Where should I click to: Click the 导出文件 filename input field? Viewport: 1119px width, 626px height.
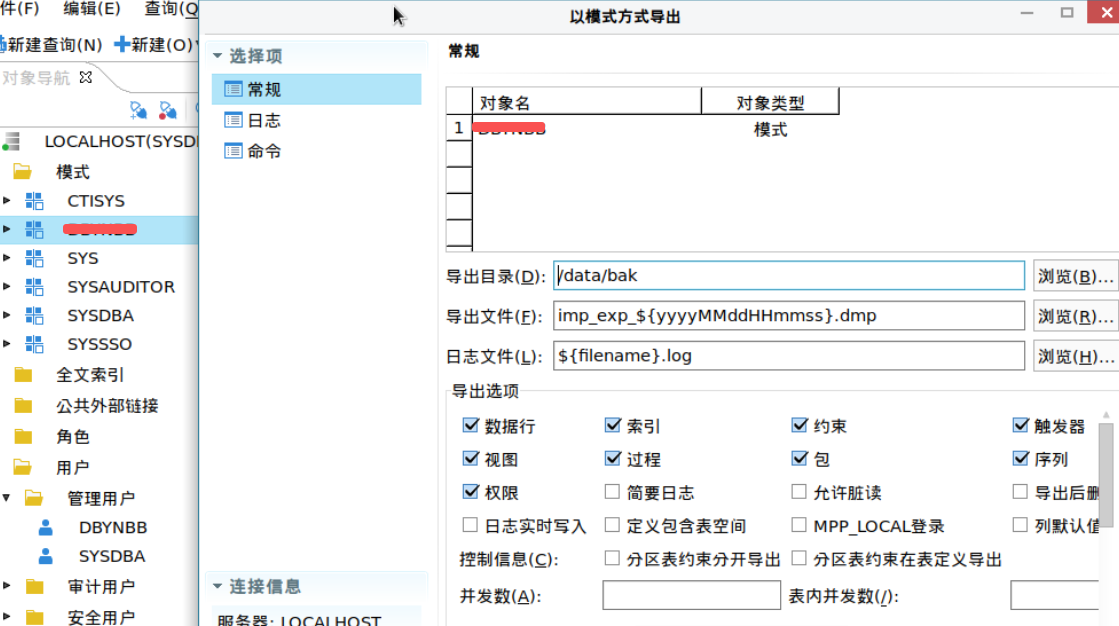click(788, 316)
